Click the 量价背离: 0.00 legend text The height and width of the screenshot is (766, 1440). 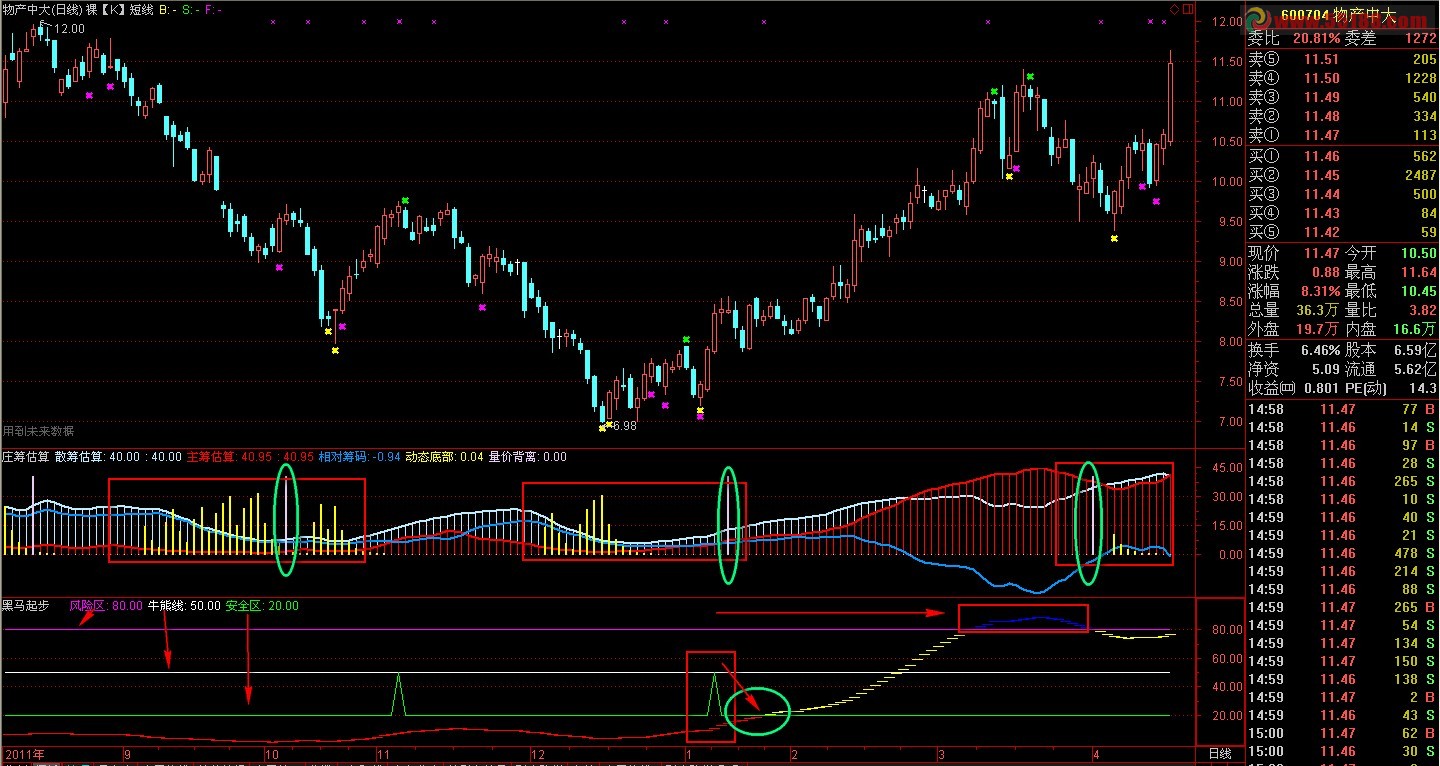tap(527, 457)
